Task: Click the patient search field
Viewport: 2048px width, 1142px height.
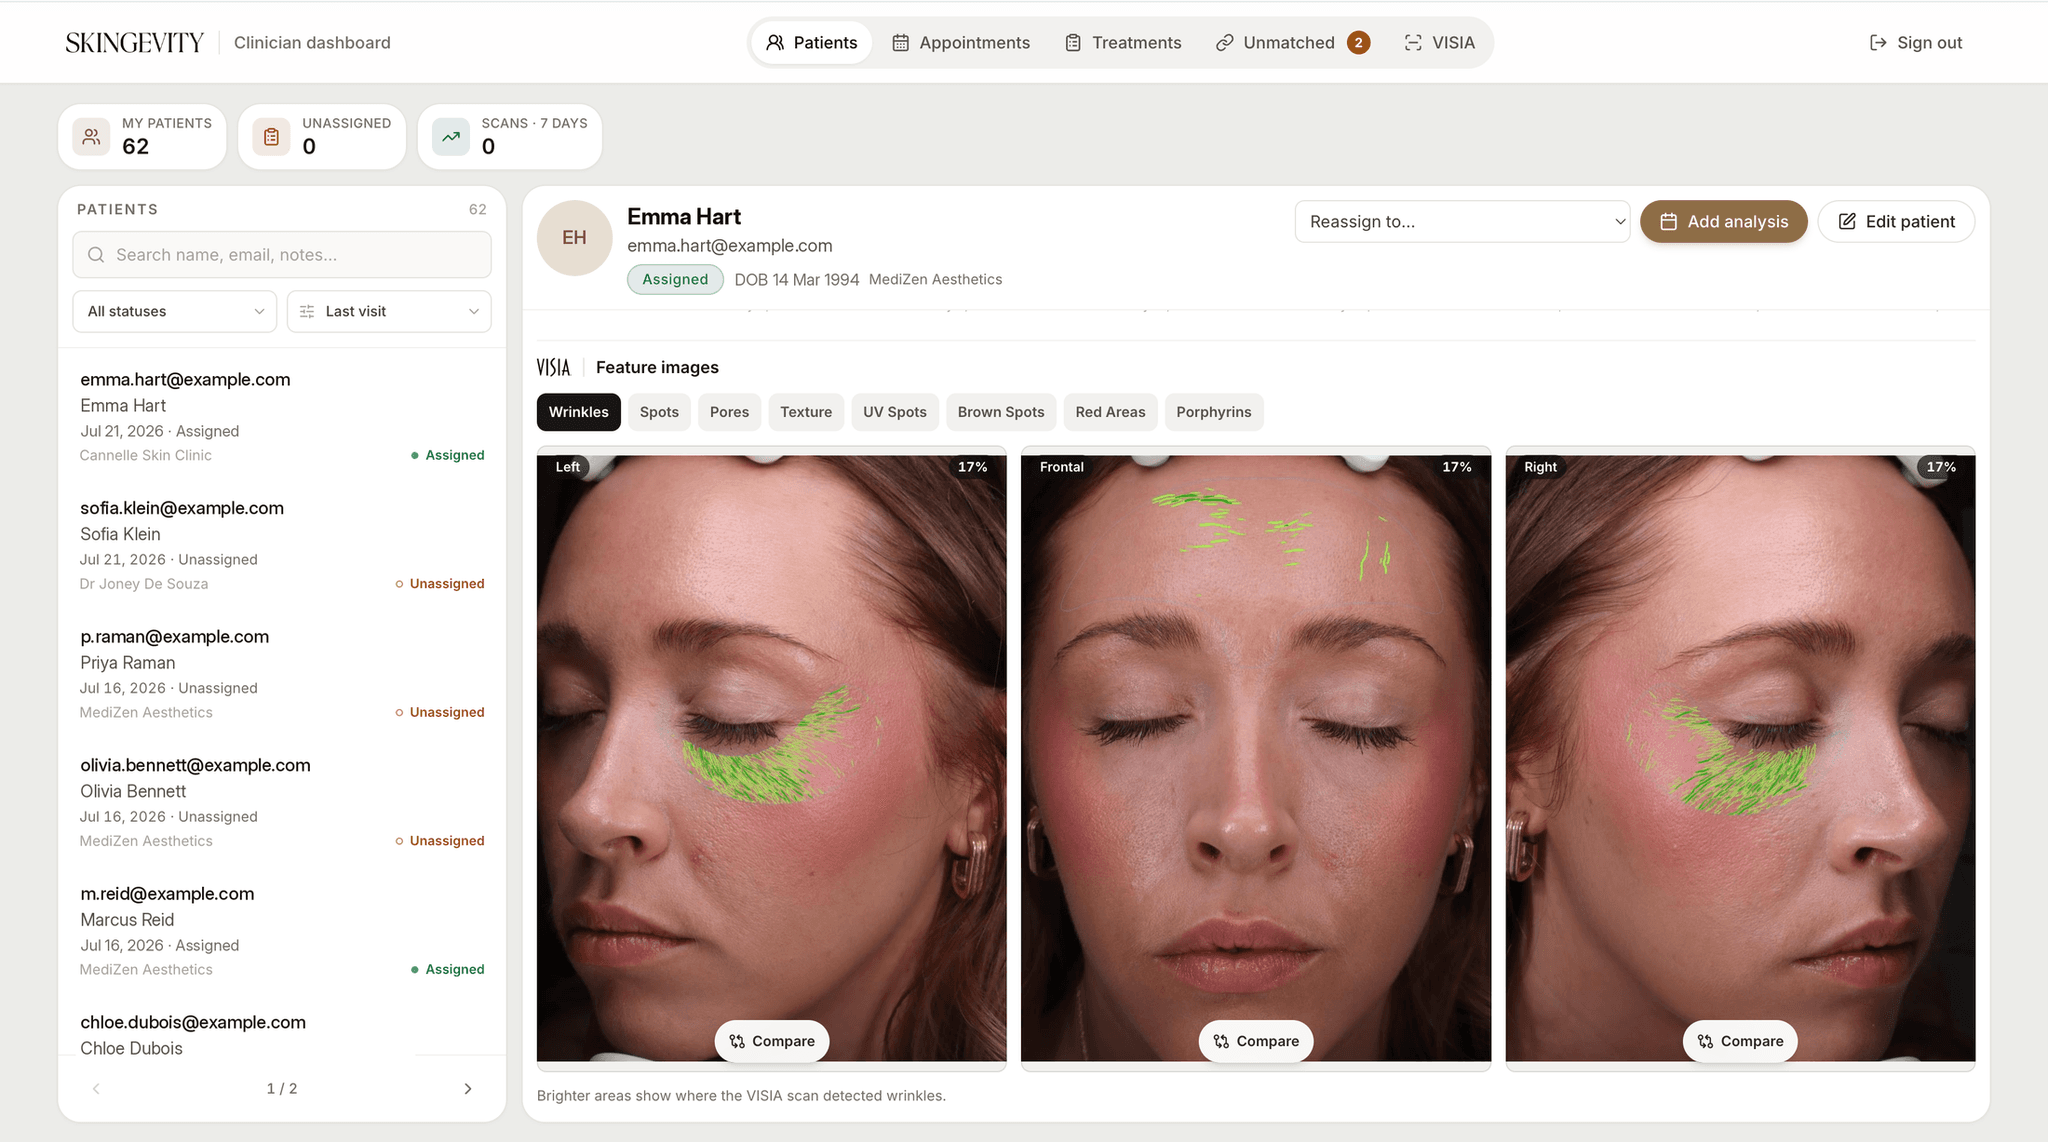Action: [282, 255]
